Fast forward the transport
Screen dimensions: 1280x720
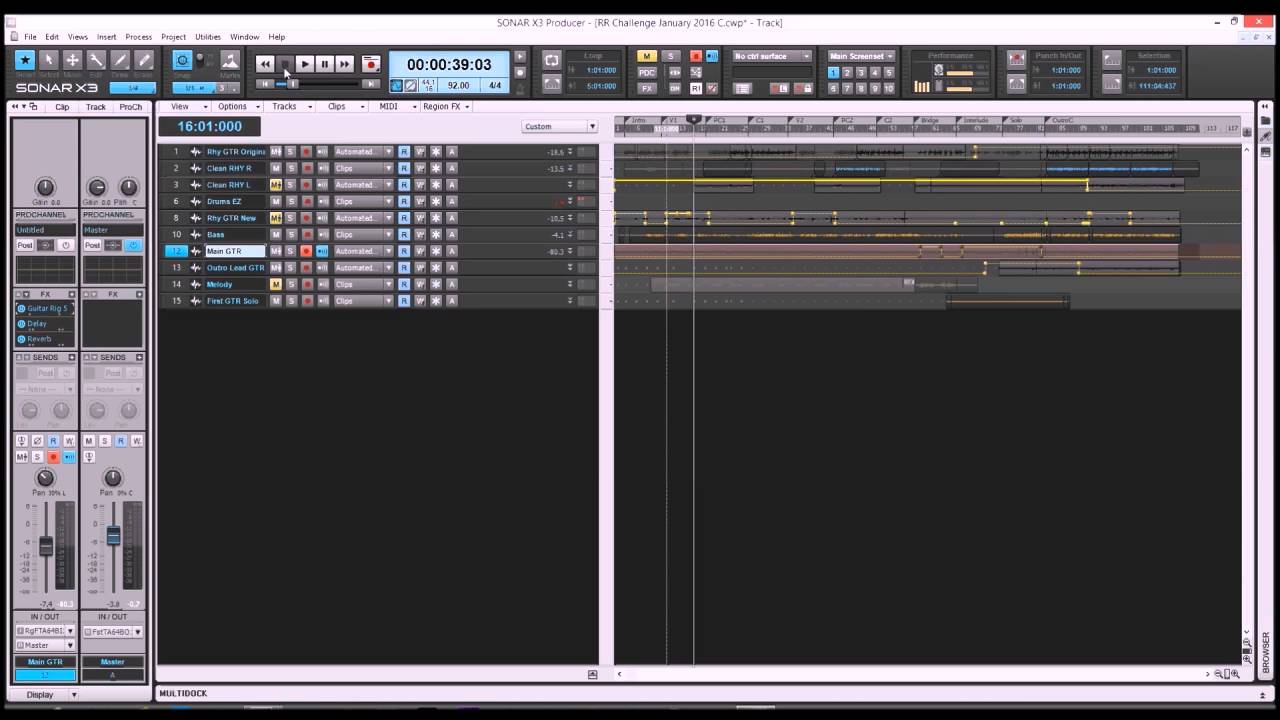coord(345,64)
